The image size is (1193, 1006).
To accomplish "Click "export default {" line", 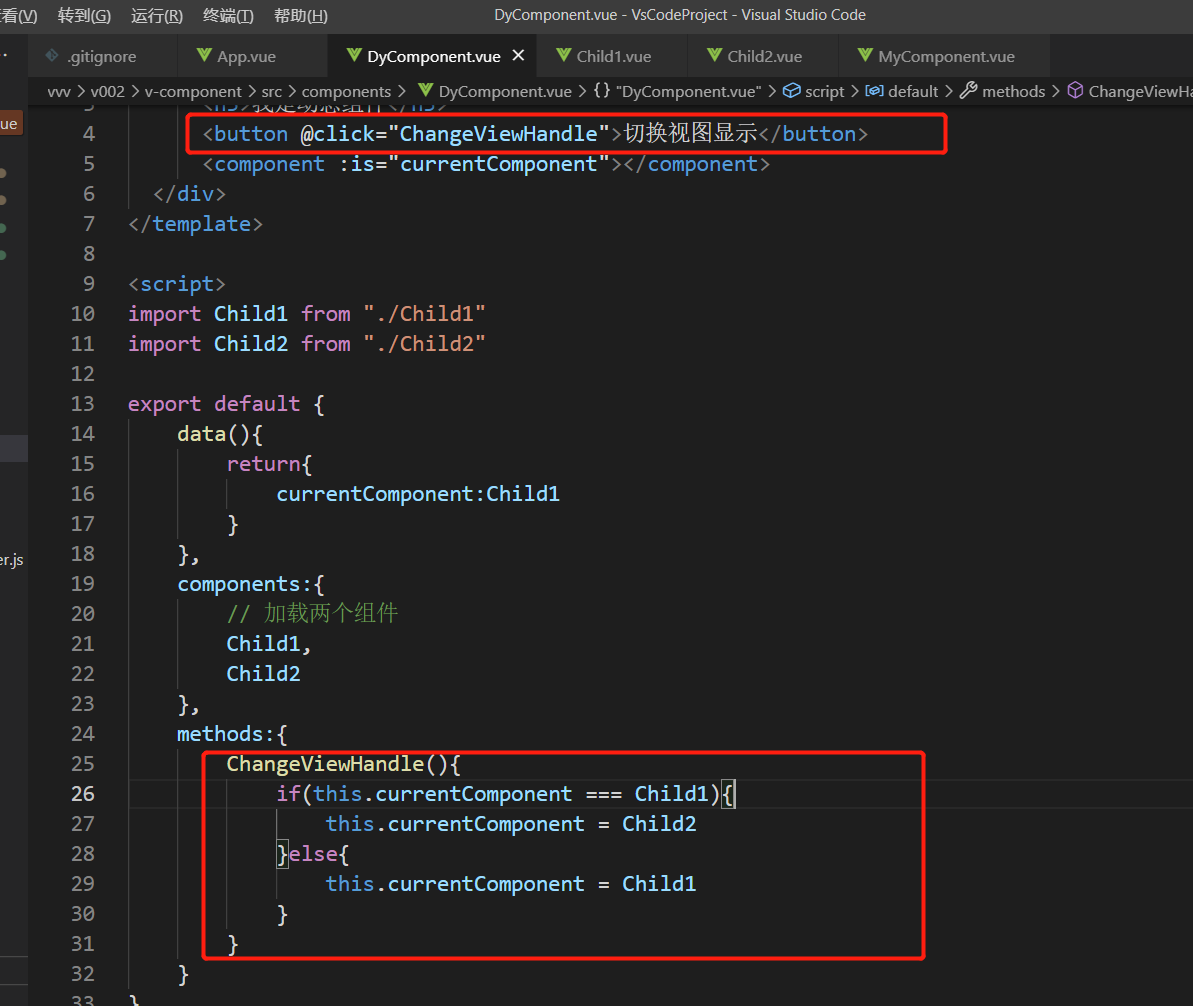I will click(226, 404).
